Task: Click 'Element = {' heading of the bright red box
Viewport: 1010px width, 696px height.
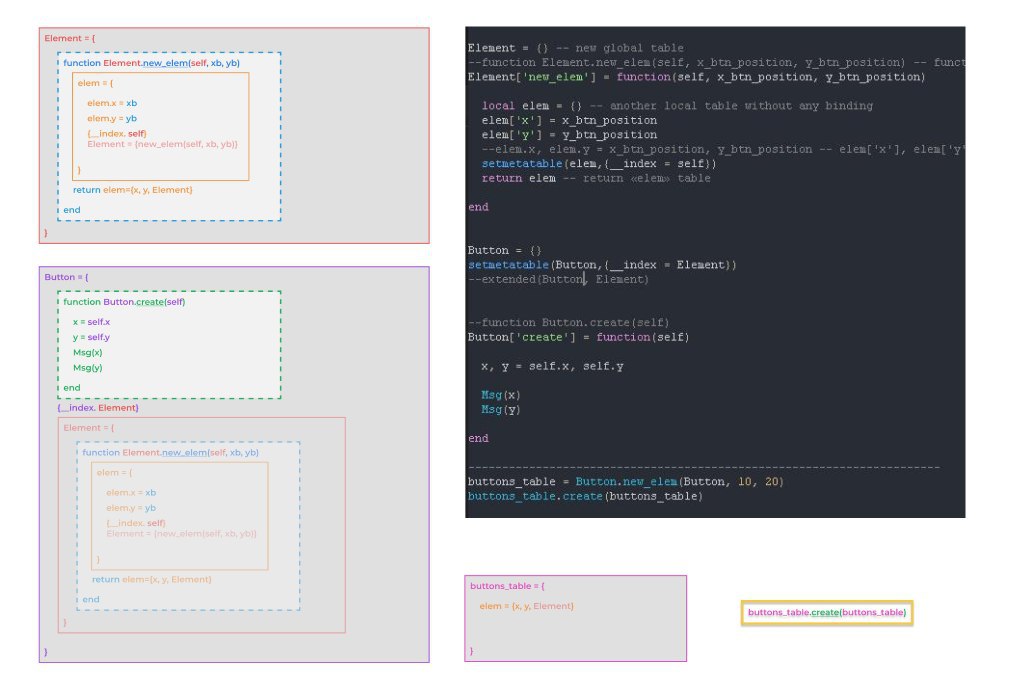Action: click(70, 39)
